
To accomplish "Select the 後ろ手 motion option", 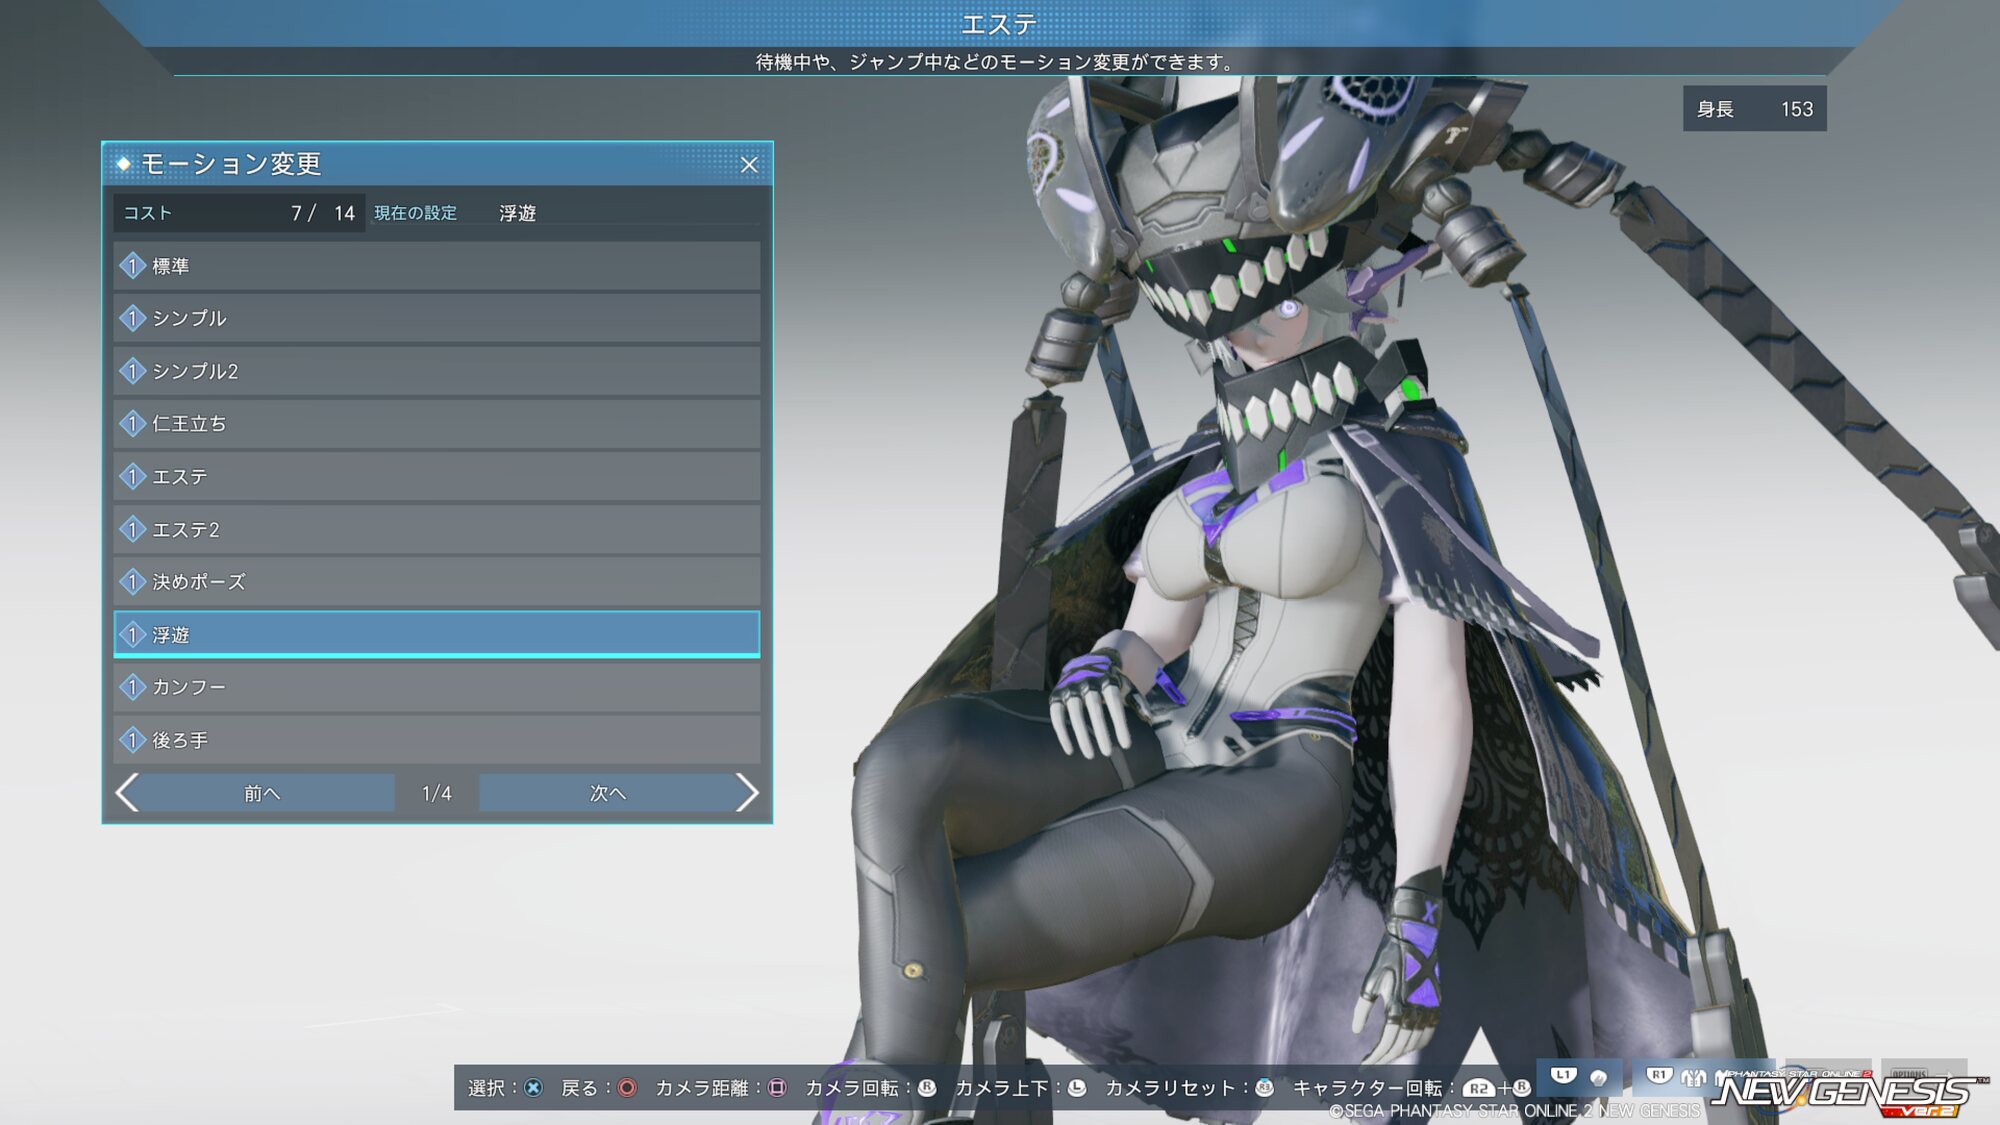I will (436, 740).
